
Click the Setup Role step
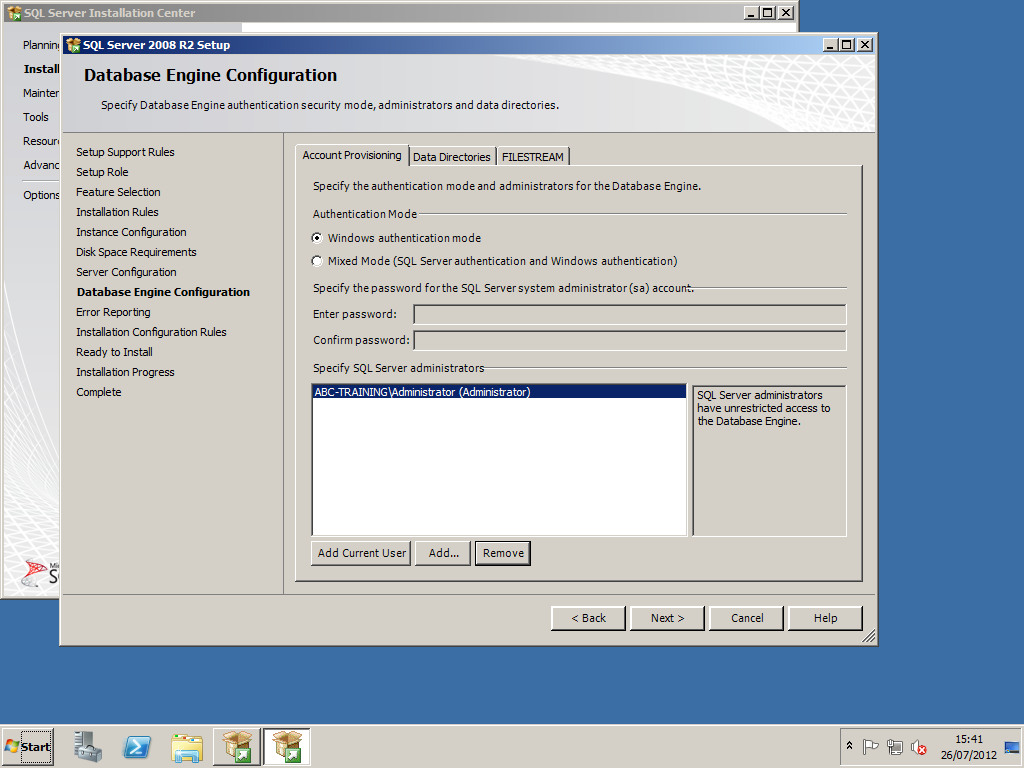[102, 172]
